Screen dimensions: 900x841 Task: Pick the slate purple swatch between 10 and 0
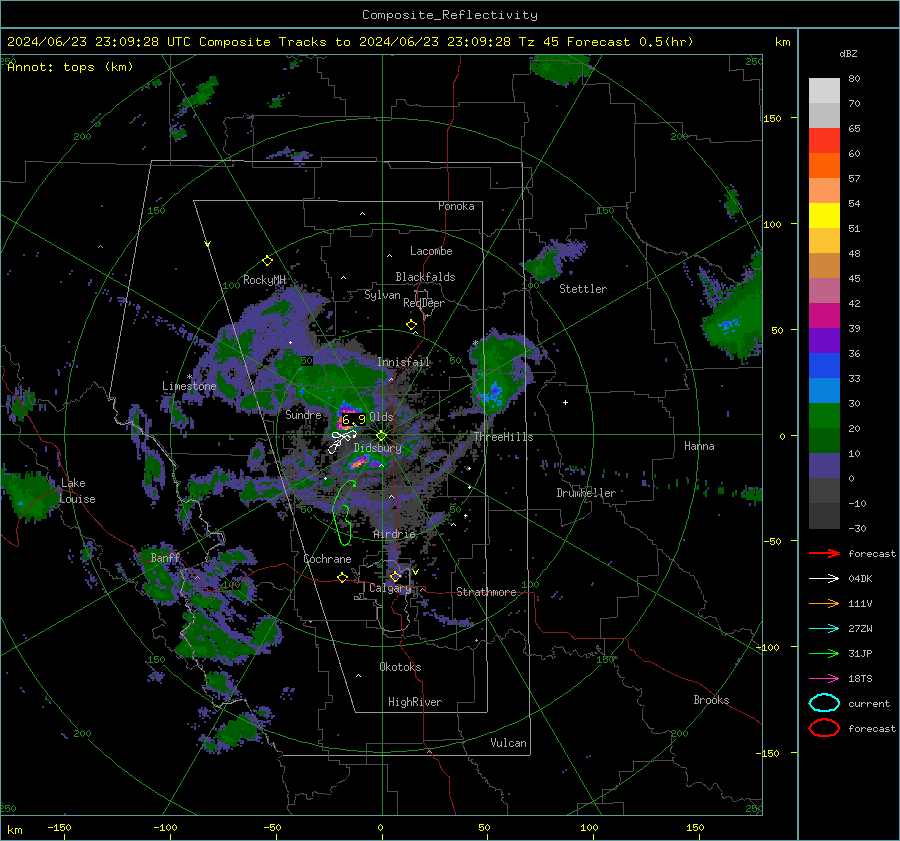pyautogui.click(x=824, y=466)
